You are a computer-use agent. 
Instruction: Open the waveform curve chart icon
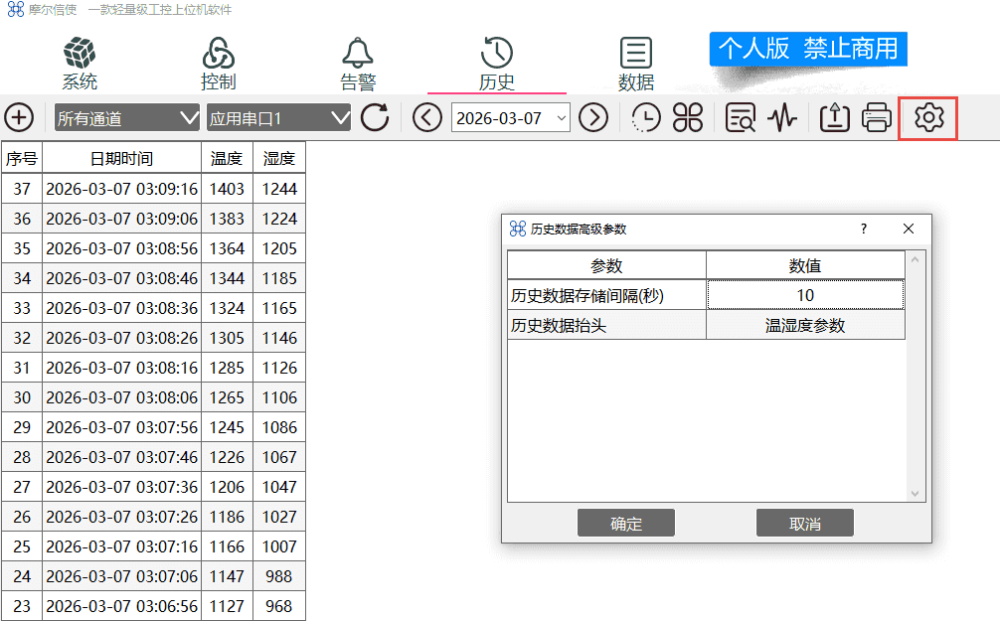782,118
